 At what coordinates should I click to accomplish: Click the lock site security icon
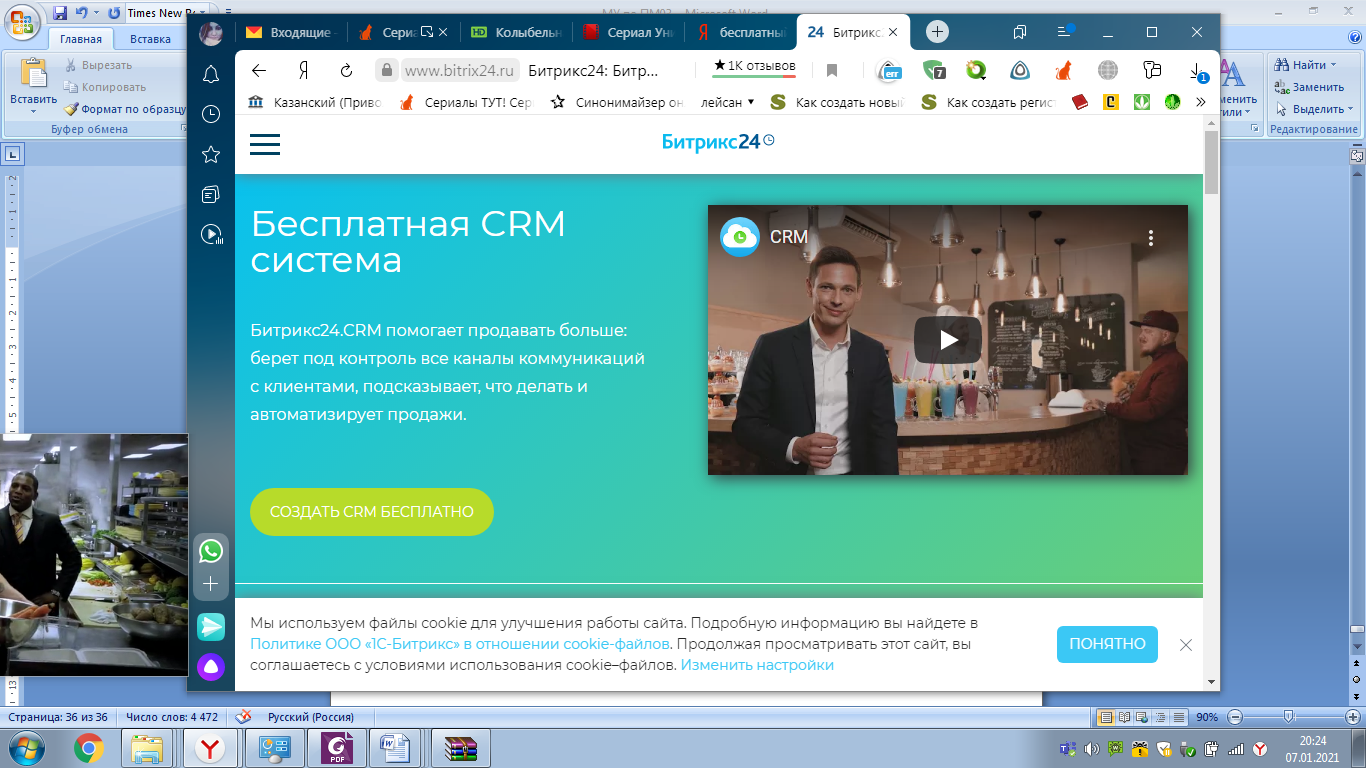tap(386, 70)
